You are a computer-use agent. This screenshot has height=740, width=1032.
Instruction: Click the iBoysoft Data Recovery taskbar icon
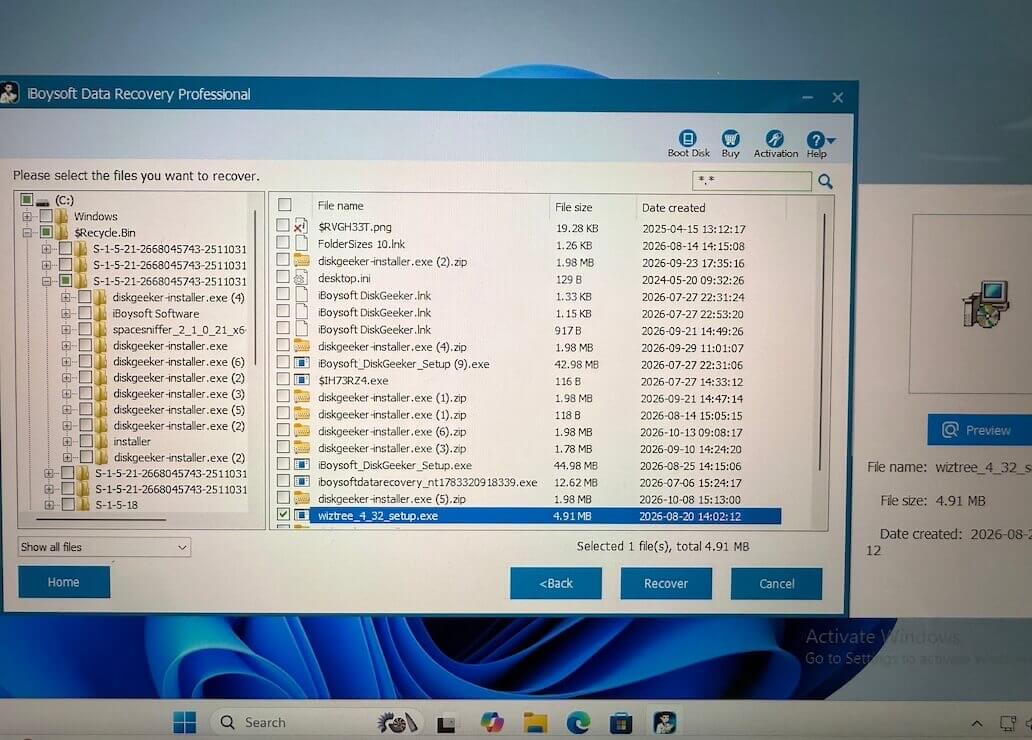(x=664, y=722)
